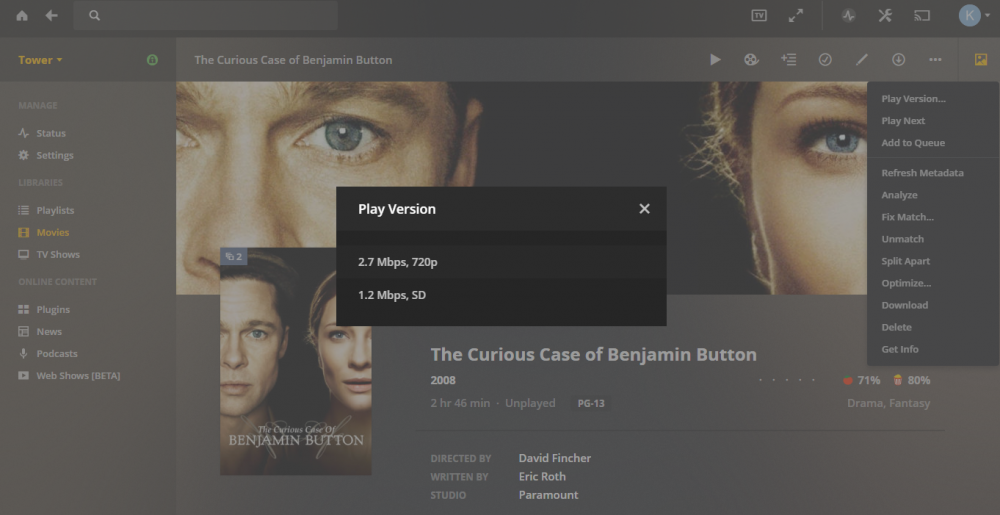
Task: Expand the Tower server dropdown
Action: tap(40, 60)
